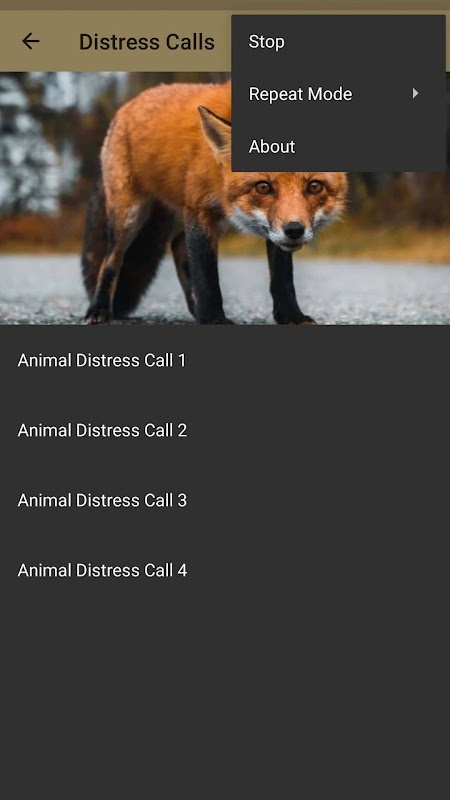Image resolution: width=450 pixels, height=800 pixels.
Task: Choose About in the popup menu
Action: tap(338, 146)
